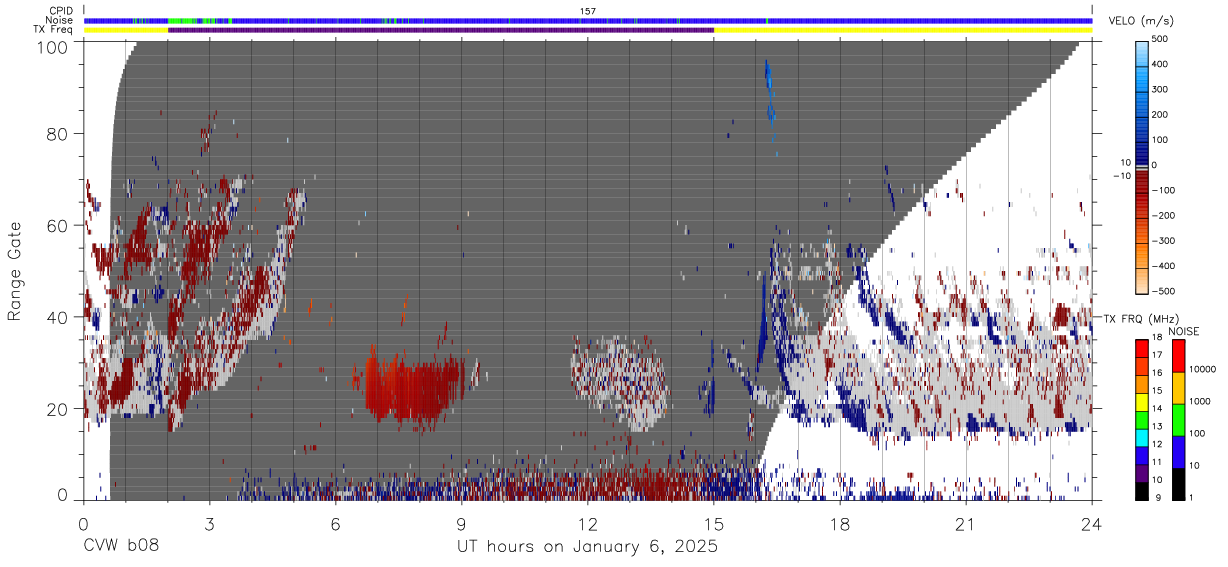Click the NOISE legend title

point(1183,331)
